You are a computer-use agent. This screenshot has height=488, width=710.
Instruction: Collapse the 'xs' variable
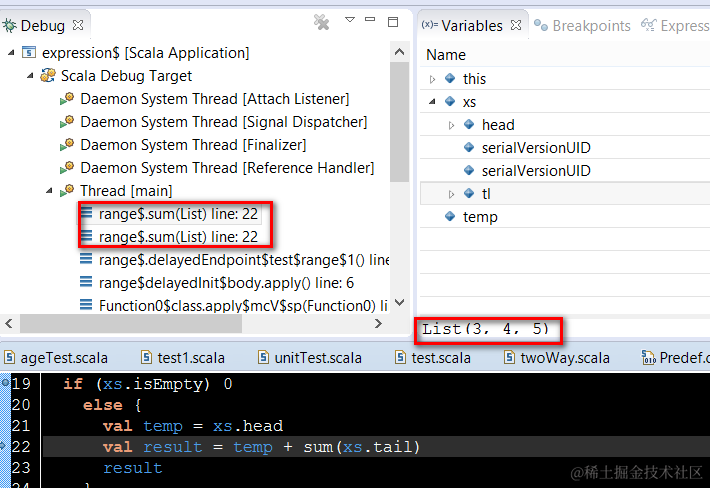pyautogui.click(x=432, y=102)
